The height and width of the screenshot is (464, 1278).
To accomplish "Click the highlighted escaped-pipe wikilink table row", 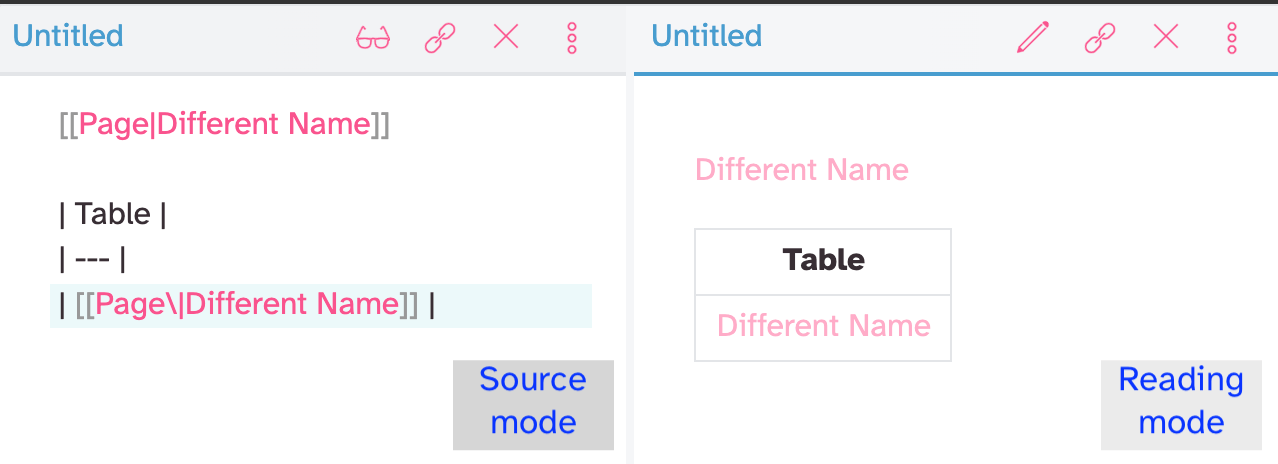I will 321,305.
